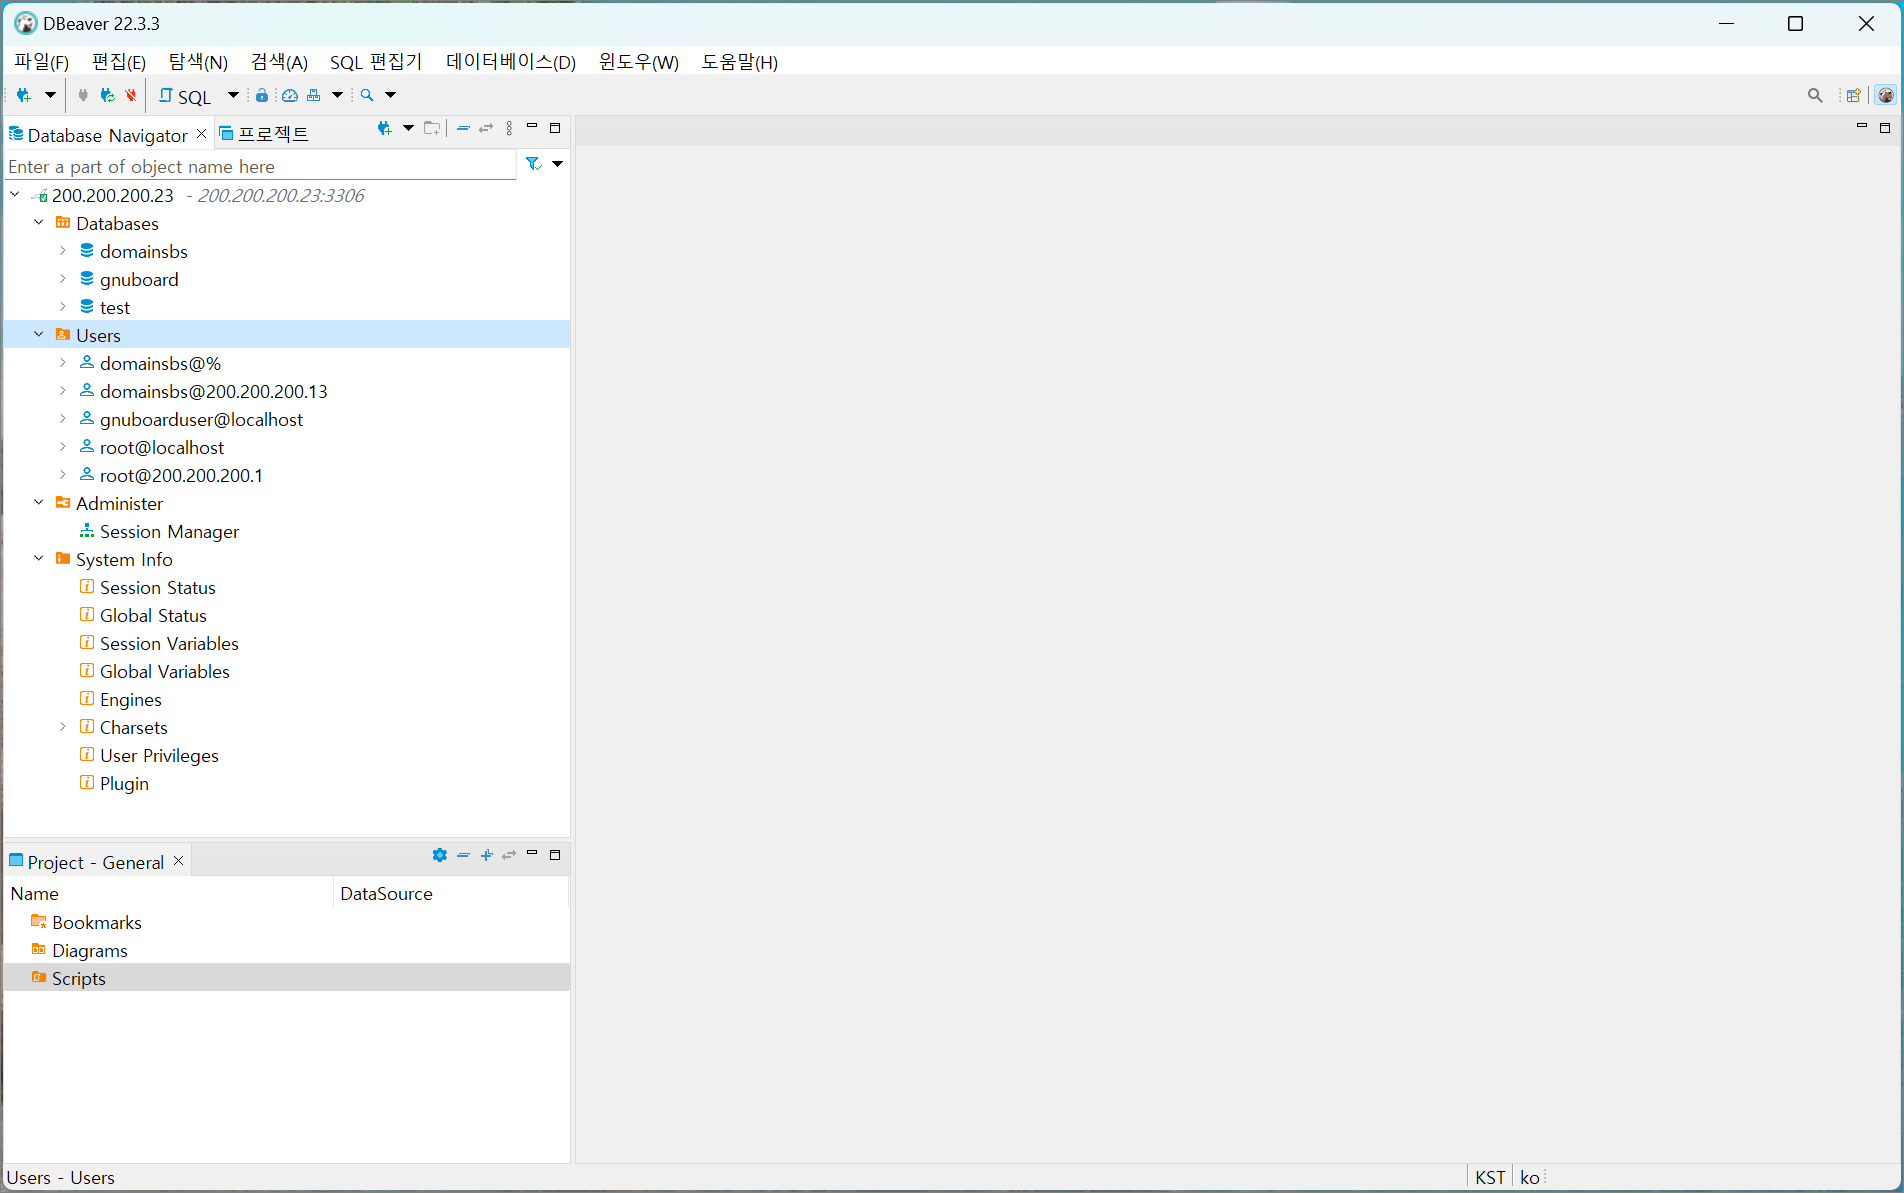This screenshot has width=1904, height=1193.
Task: Open the SQL editor dropdown arrow
Action: click(233, 95)
